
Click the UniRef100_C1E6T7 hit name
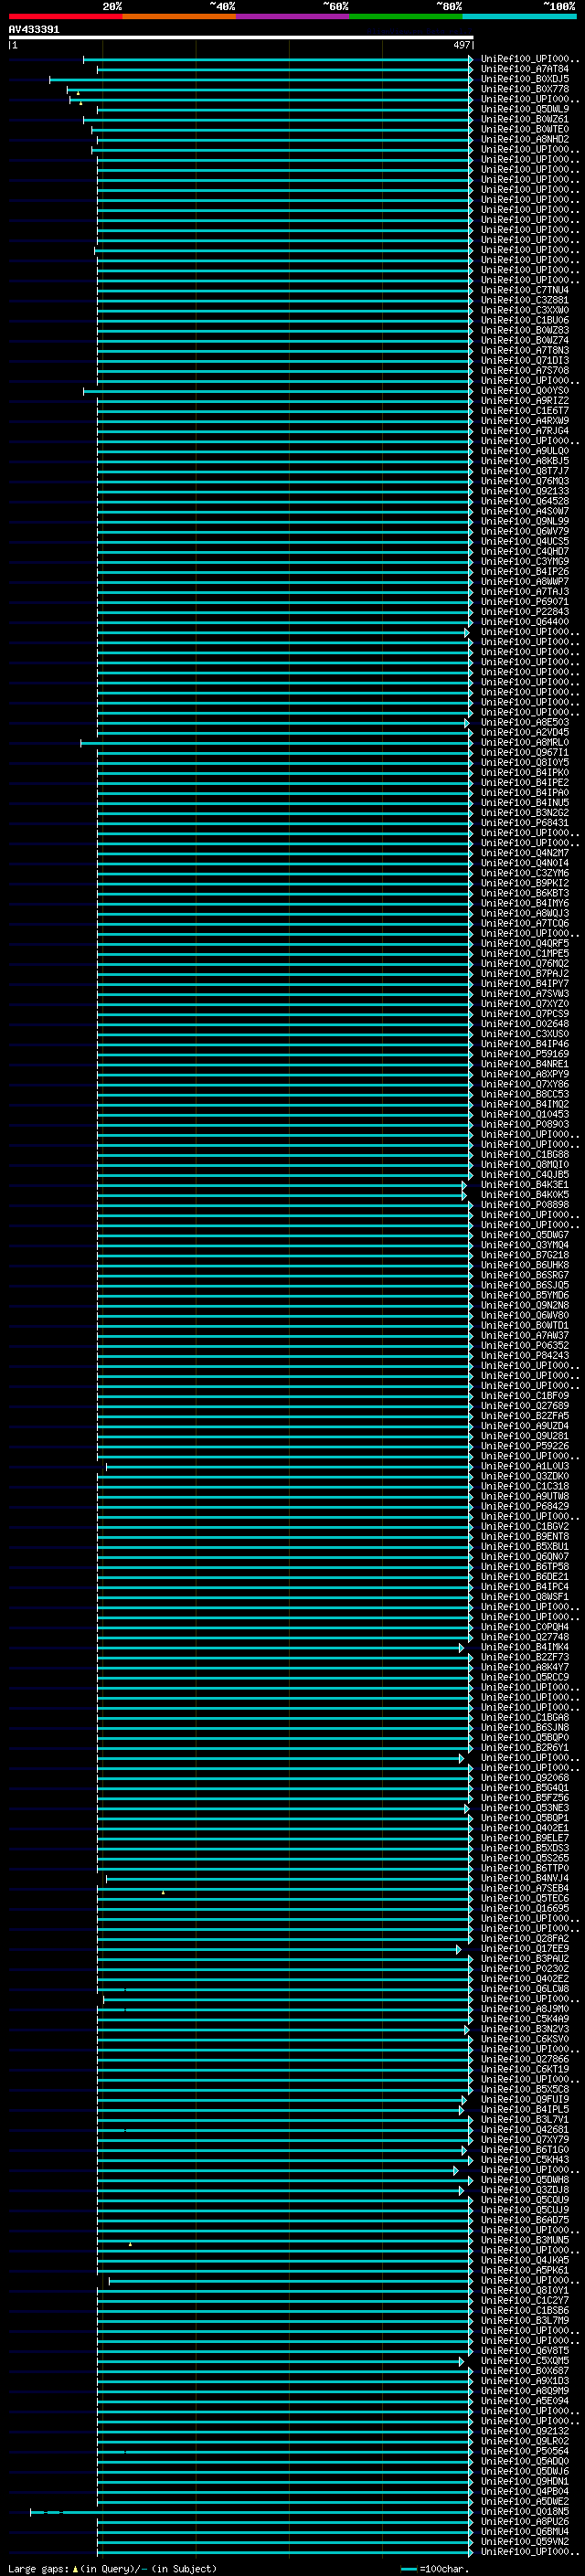[524, 411]
